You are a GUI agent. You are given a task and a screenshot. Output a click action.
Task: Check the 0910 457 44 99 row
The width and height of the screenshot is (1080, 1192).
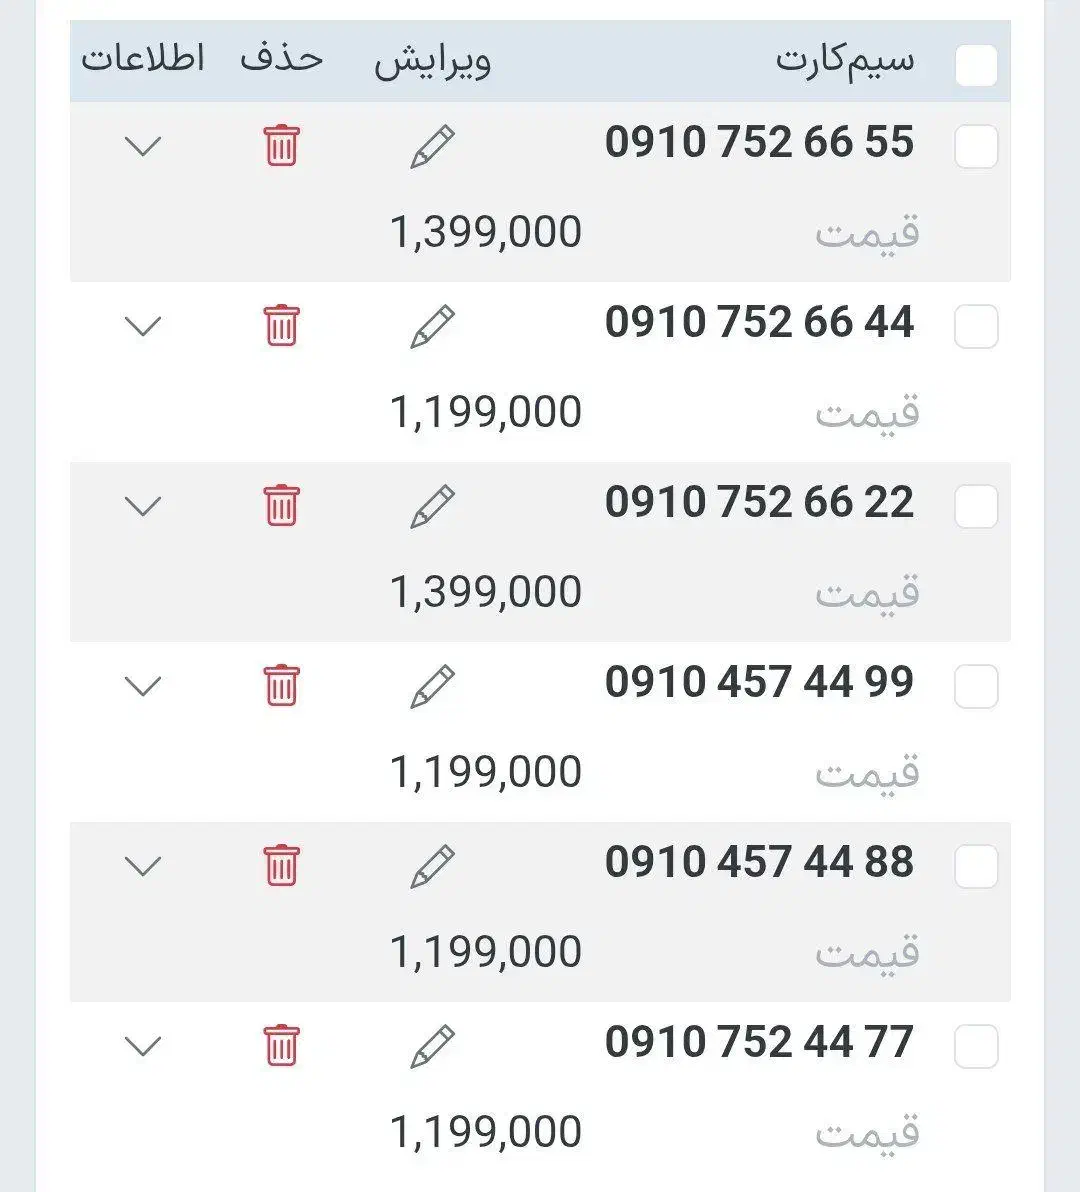(976, 687)
